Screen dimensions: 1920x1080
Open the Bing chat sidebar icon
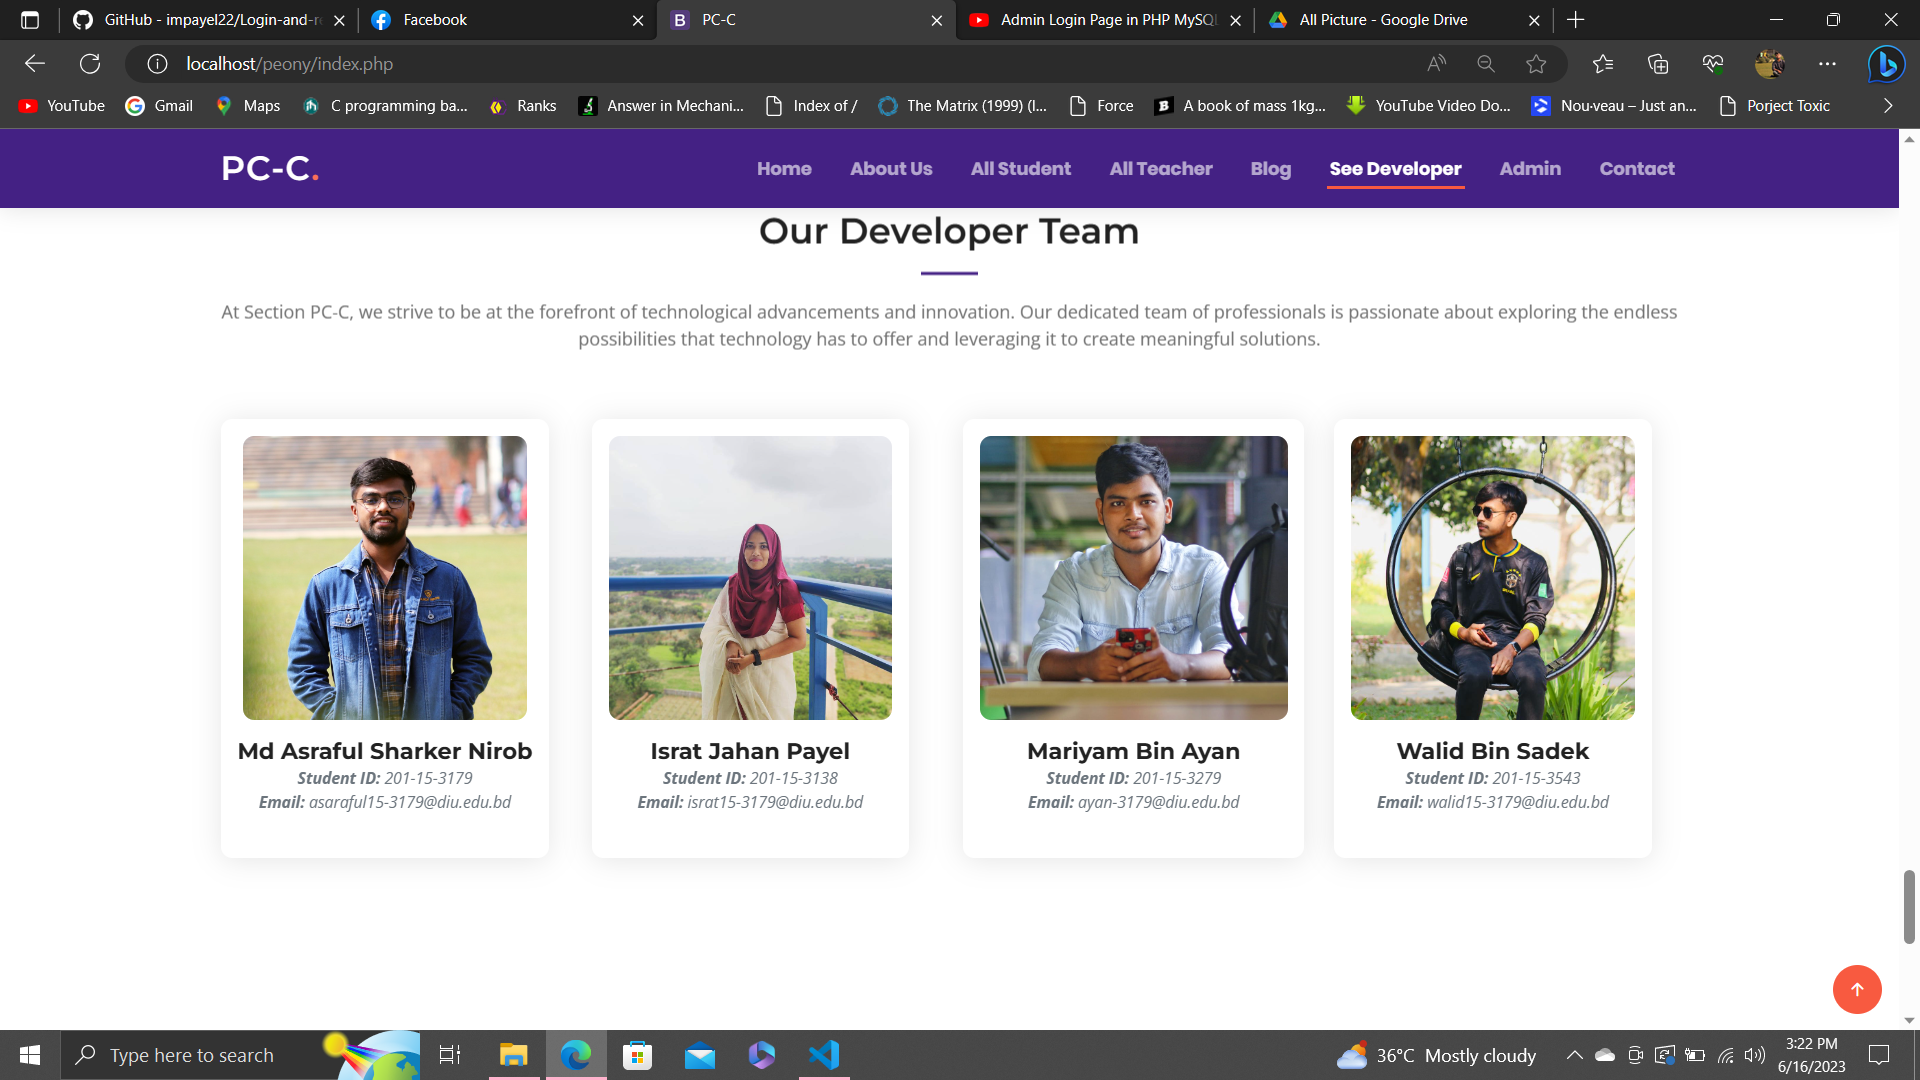coord(1886,64)
